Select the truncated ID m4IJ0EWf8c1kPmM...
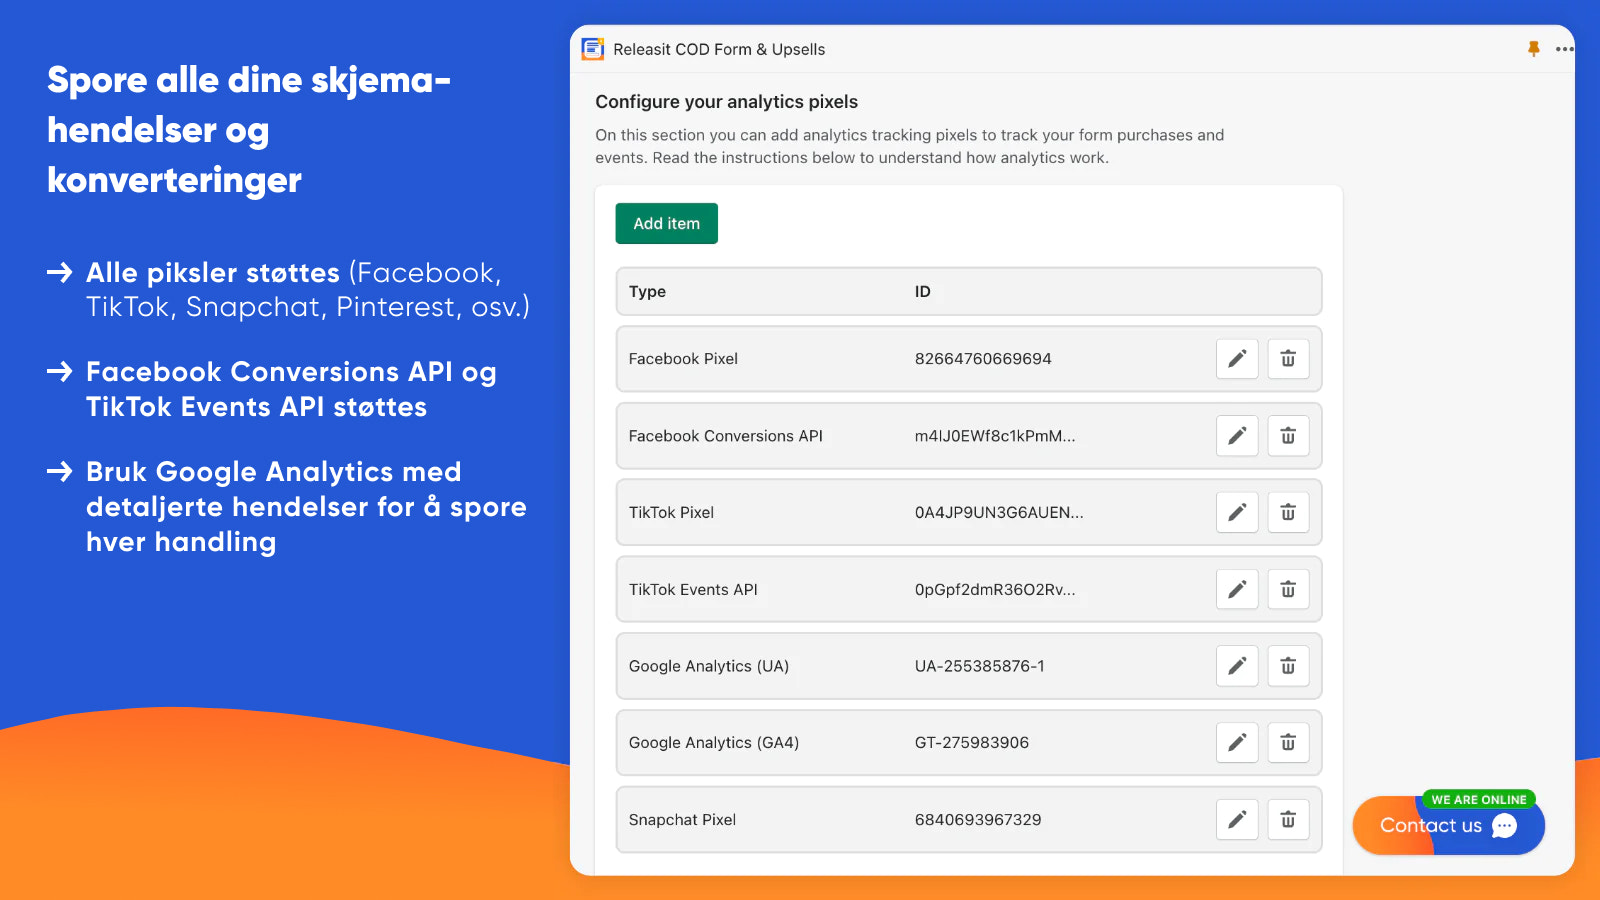The image size is (1600, 900). [x=995, y=436]
